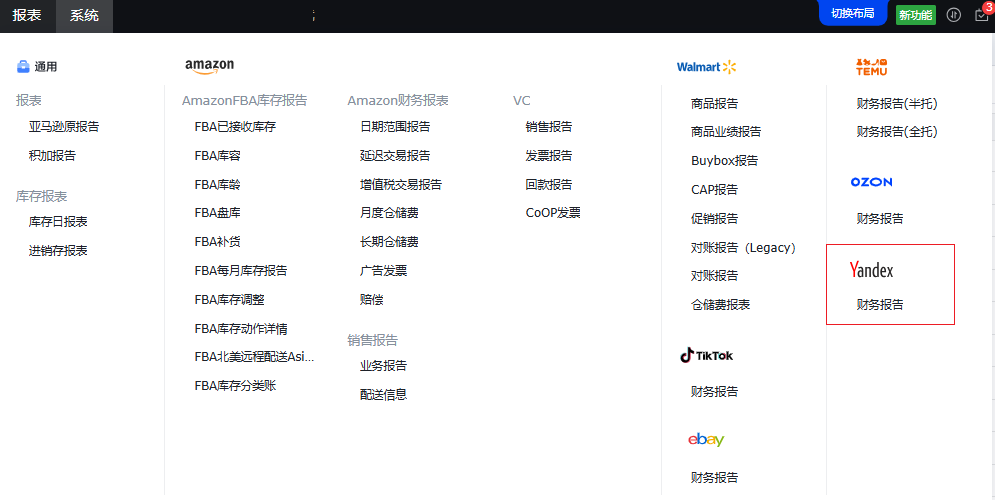Open Walmart Buybox报告

pos(725,161)
